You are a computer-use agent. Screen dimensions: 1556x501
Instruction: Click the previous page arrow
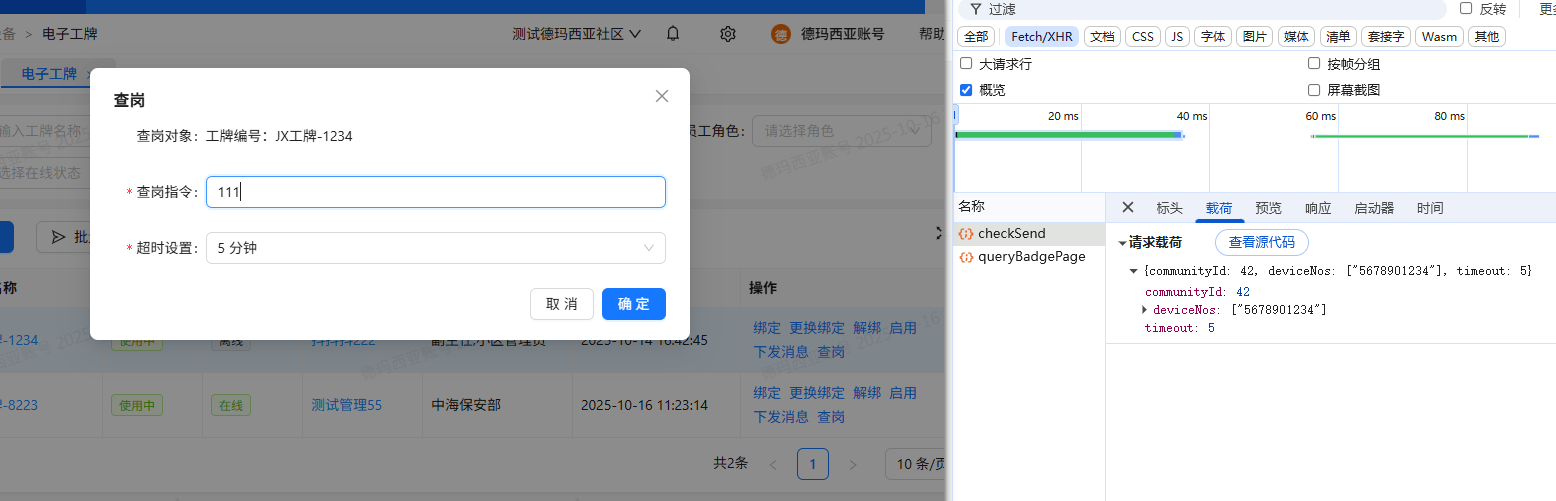click(x=773, y=464)
